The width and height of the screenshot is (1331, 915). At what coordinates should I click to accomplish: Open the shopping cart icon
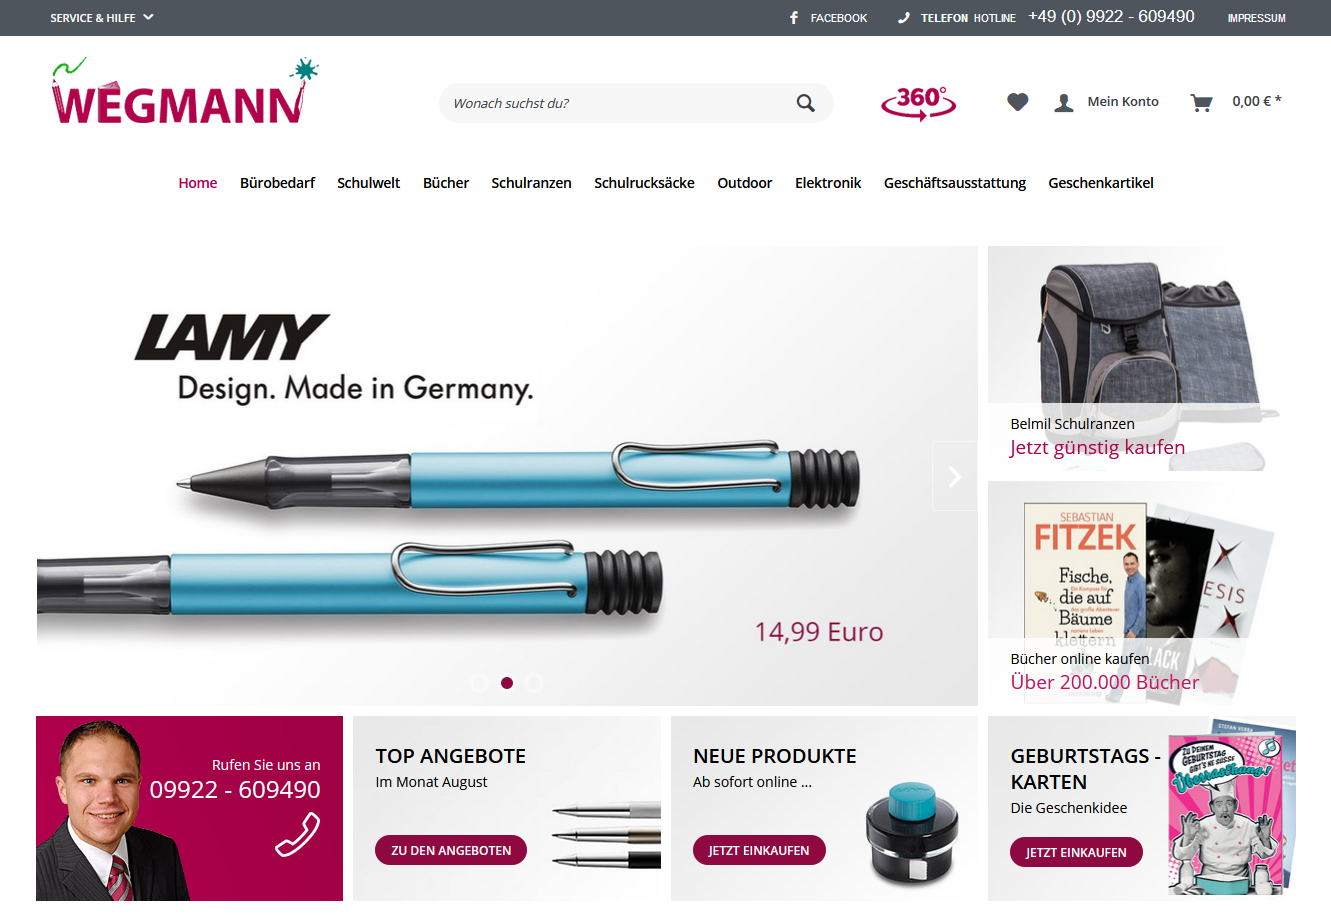1201,102
